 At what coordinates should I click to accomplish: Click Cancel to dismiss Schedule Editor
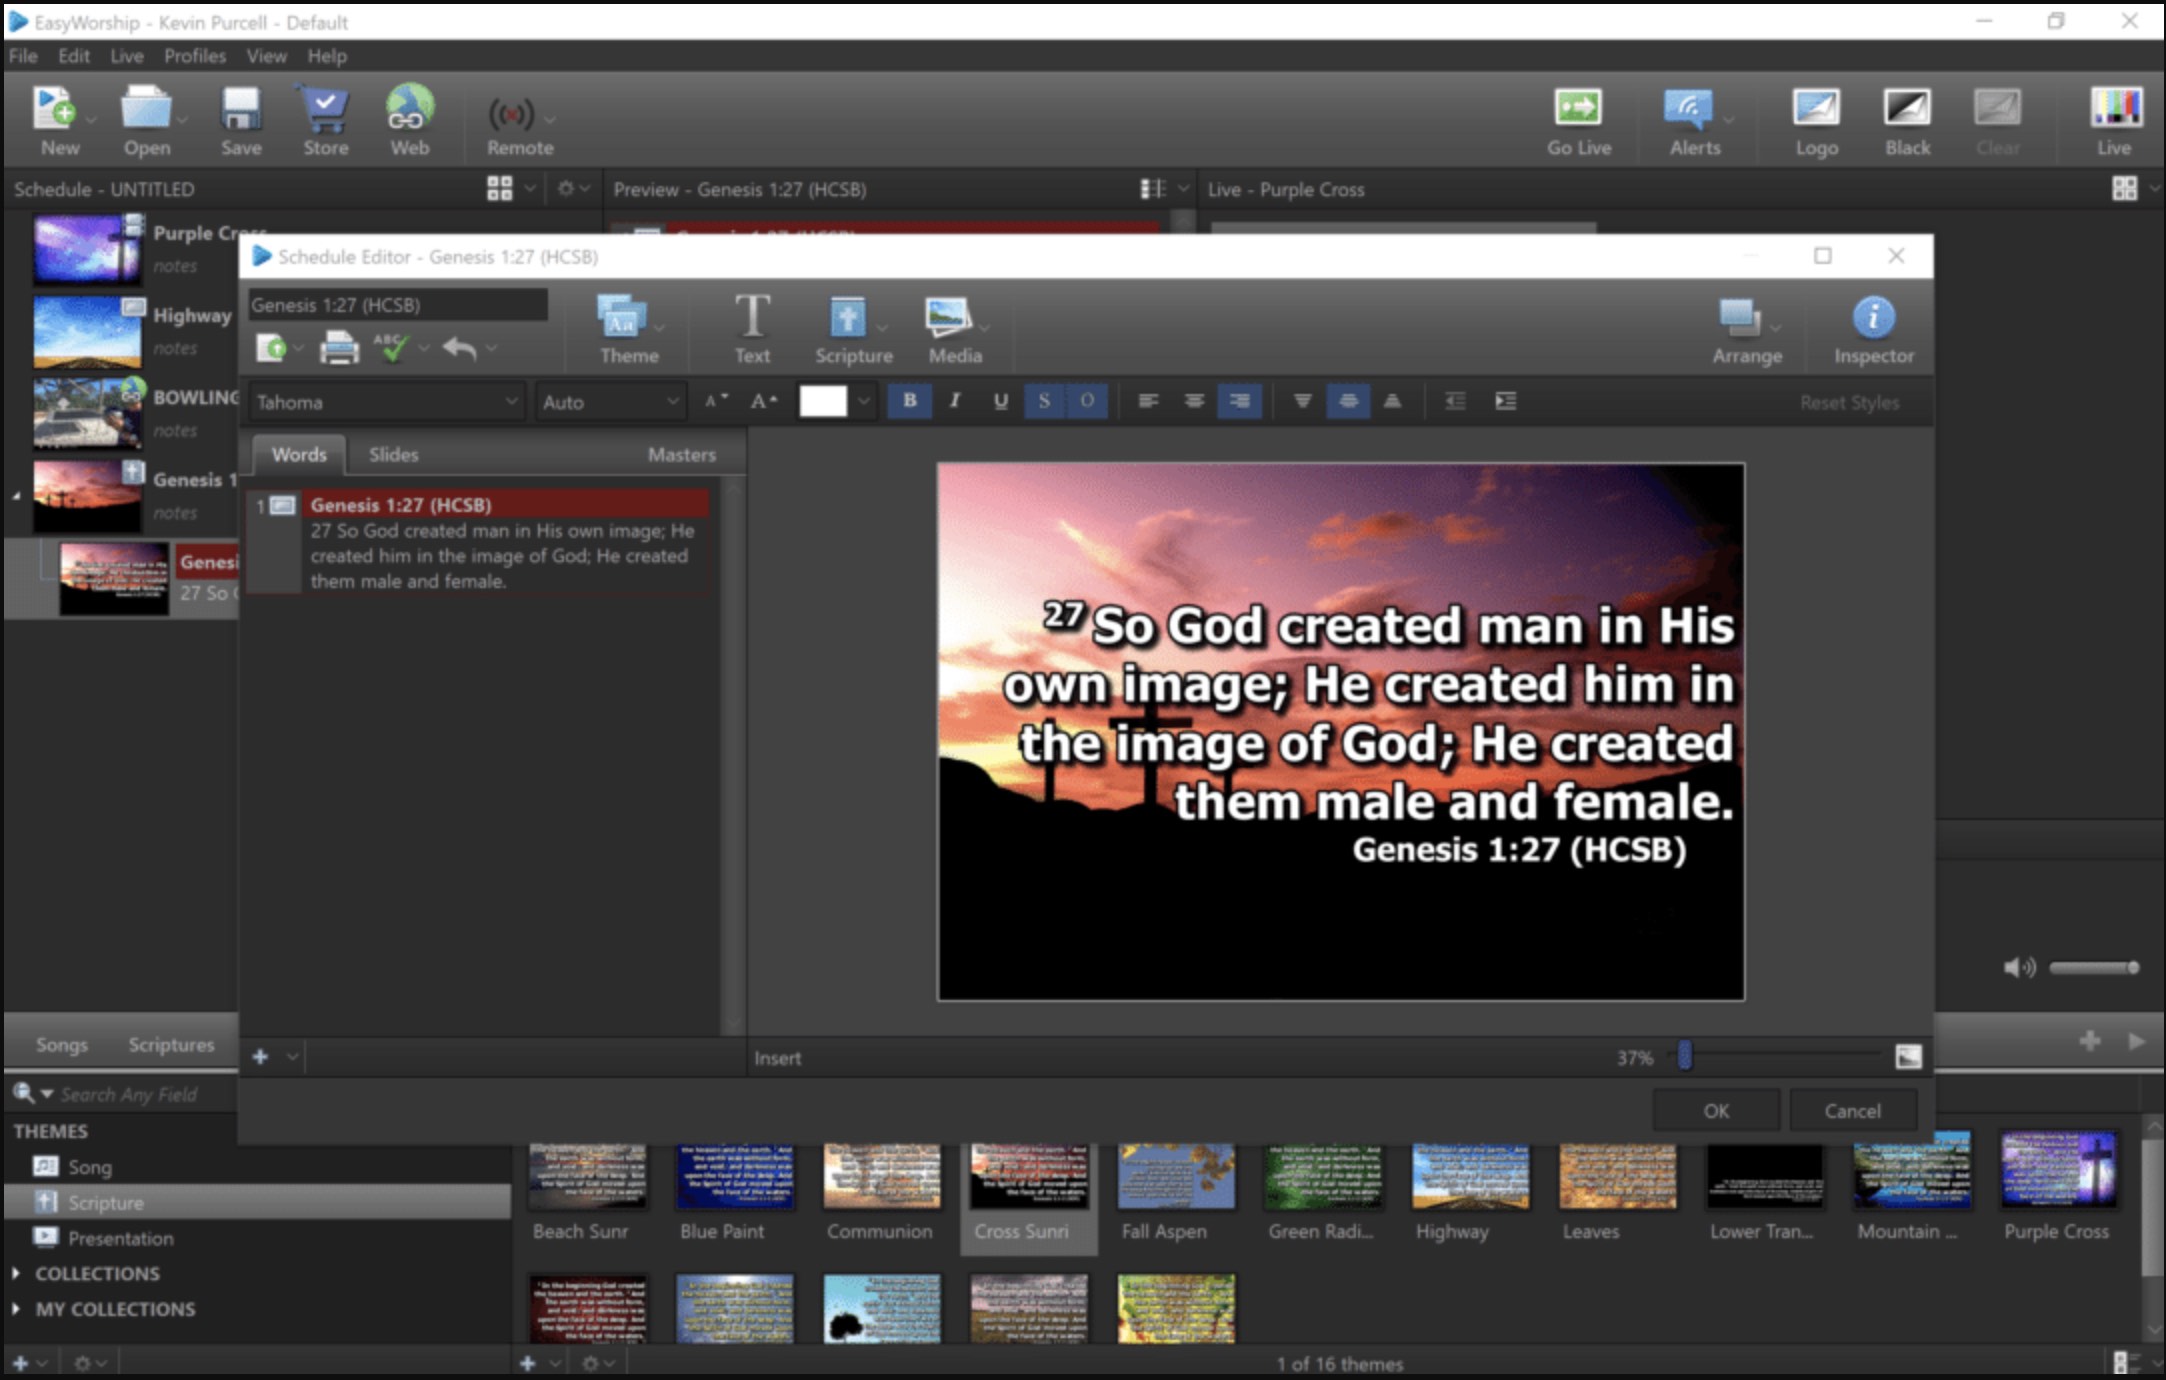[1852, 1110]
